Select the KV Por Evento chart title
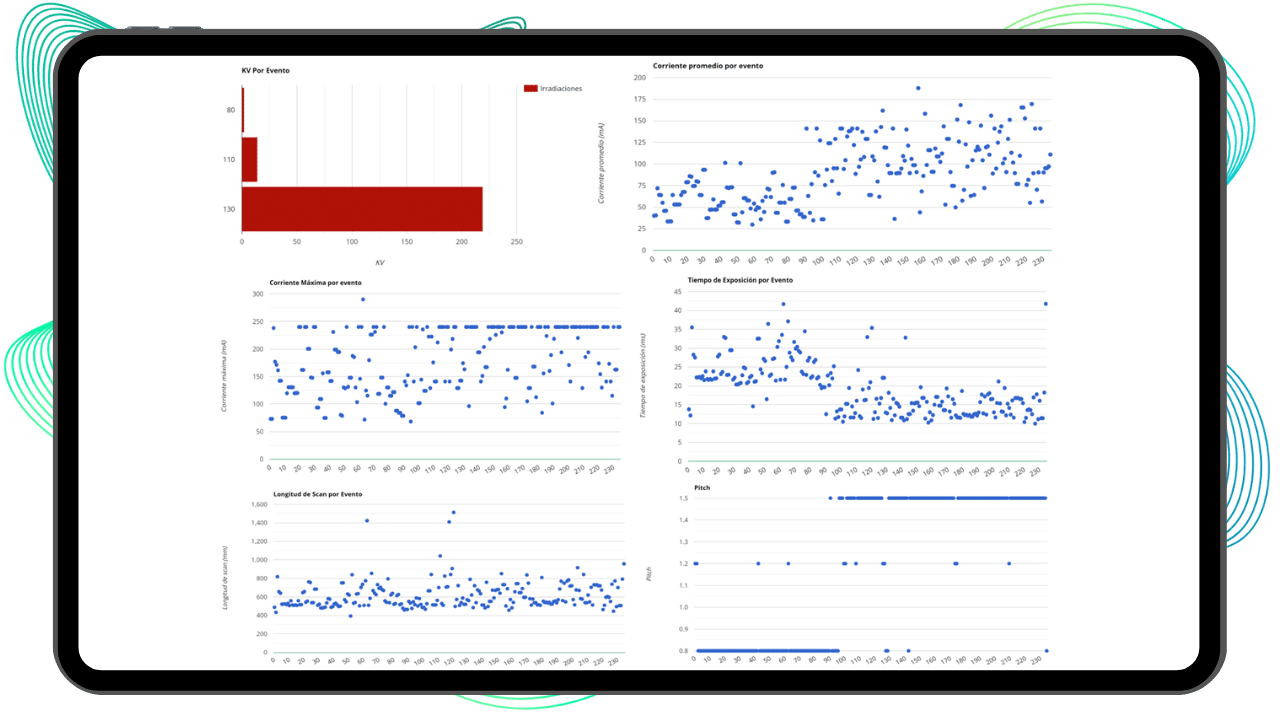The image size is (1280, 720). [x=266, y=70]
